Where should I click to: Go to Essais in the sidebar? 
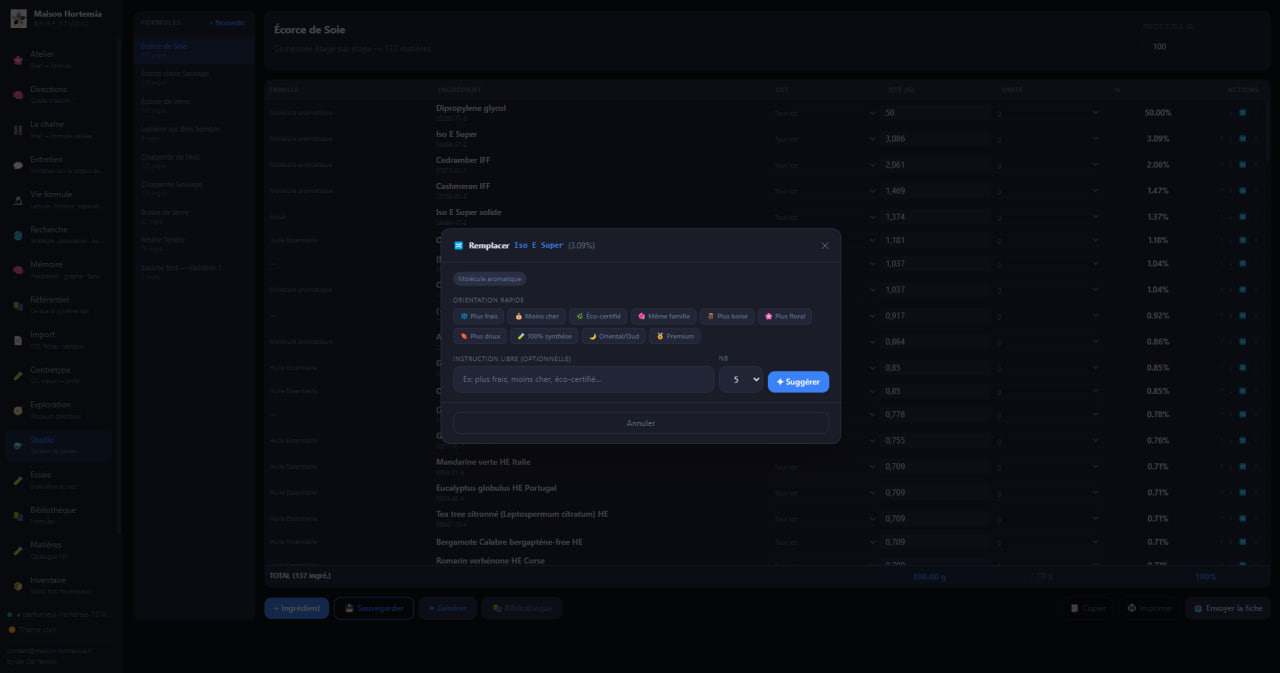point(60,480)
